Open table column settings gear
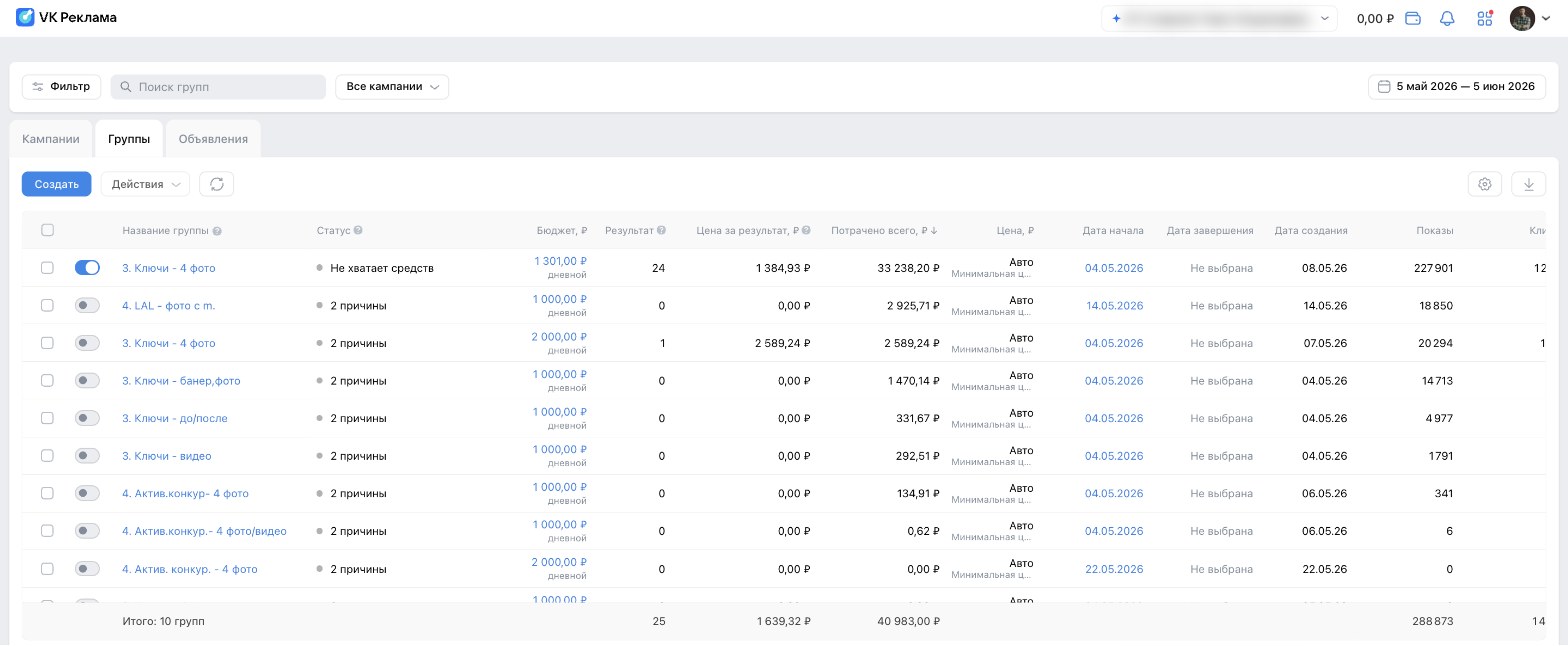 click(1485, 184)
